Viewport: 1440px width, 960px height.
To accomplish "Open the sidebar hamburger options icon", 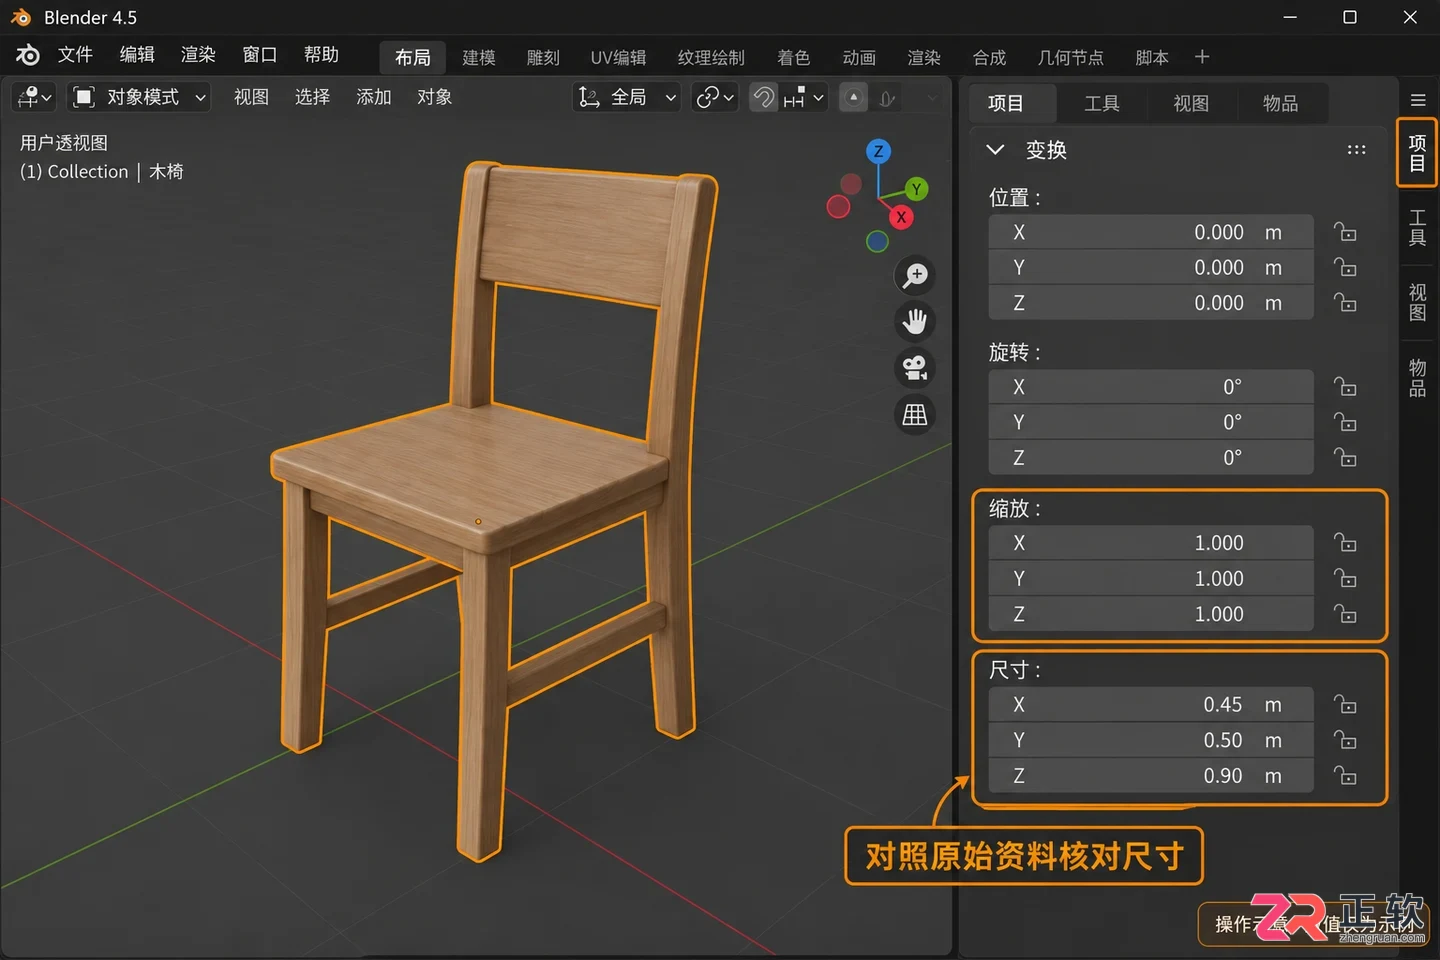I will pos(1418,100).
